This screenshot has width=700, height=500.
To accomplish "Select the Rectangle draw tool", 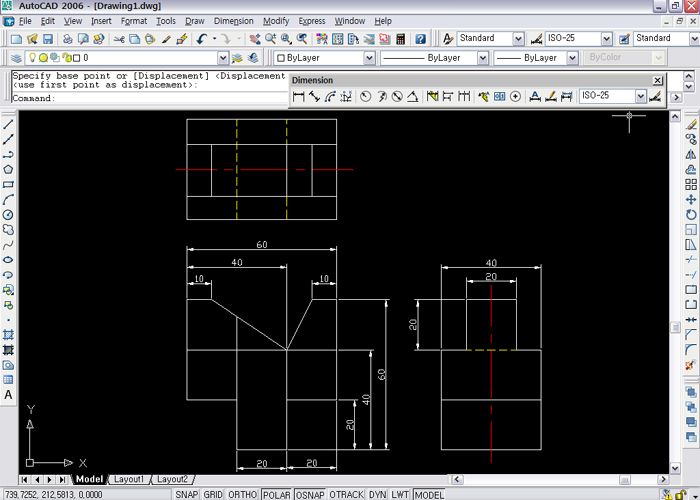I will click(x=8, y=184).
